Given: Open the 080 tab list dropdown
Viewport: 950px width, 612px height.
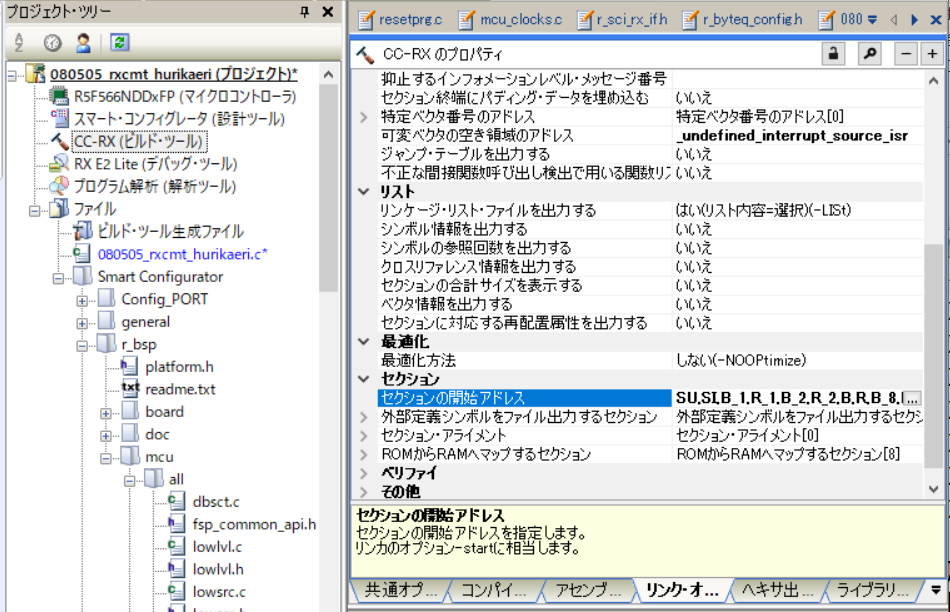Looking at the screenshot, I should (x=872, y=19).
